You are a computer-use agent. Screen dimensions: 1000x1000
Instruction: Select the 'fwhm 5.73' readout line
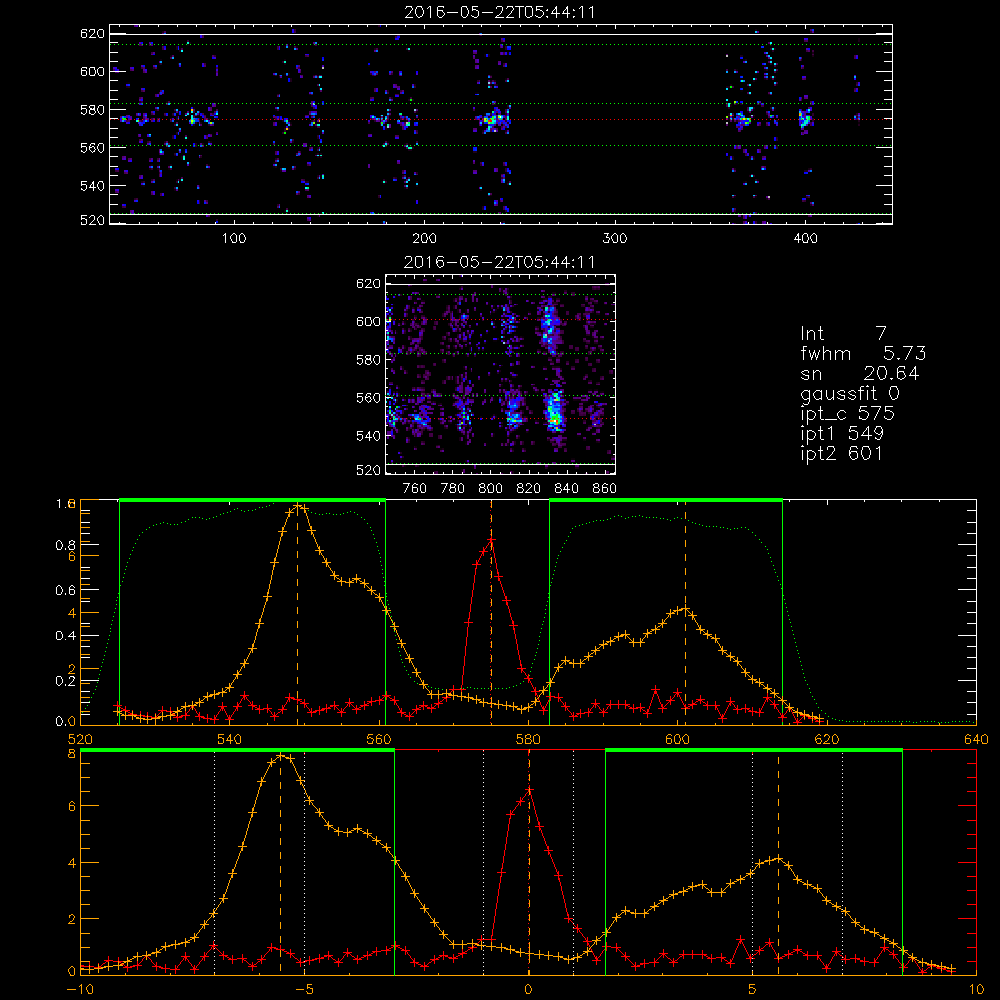863,353
